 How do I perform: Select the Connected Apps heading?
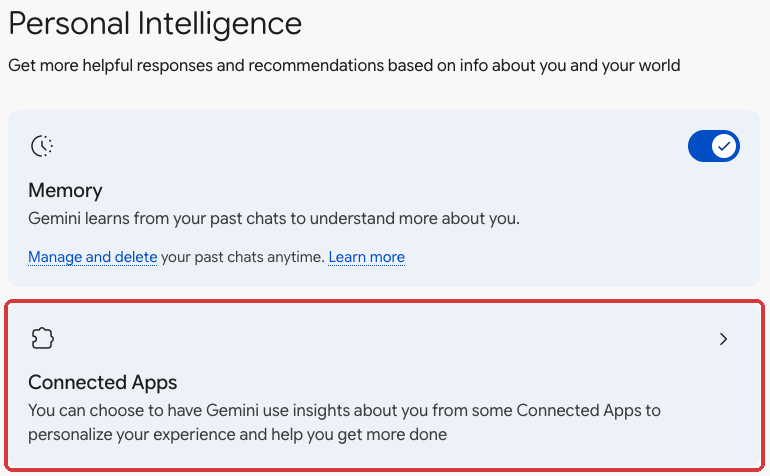pyautogui.click(x=102, y=382)
